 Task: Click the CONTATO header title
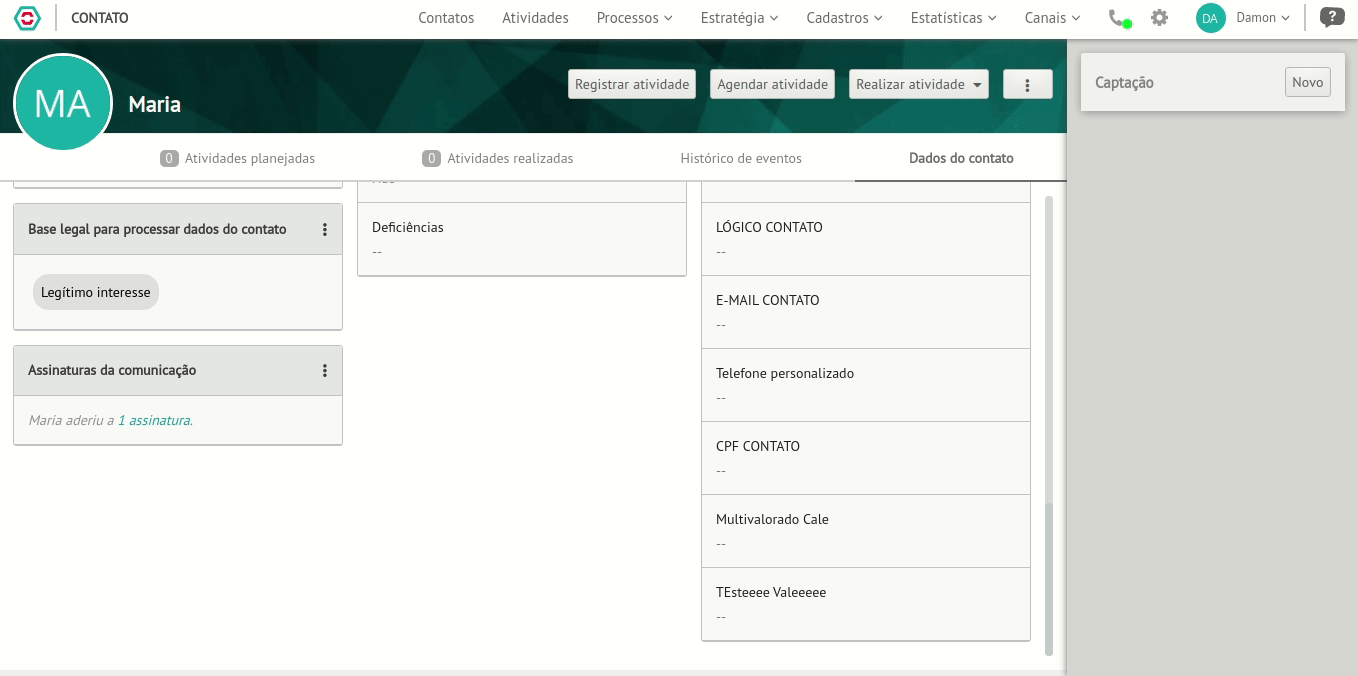pos(100,18)
